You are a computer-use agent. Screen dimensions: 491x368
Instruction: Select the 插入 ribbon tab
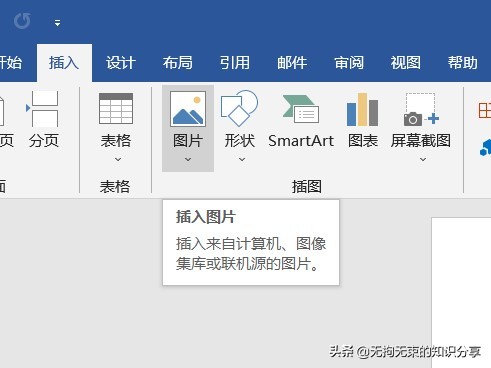coord(64,63)
